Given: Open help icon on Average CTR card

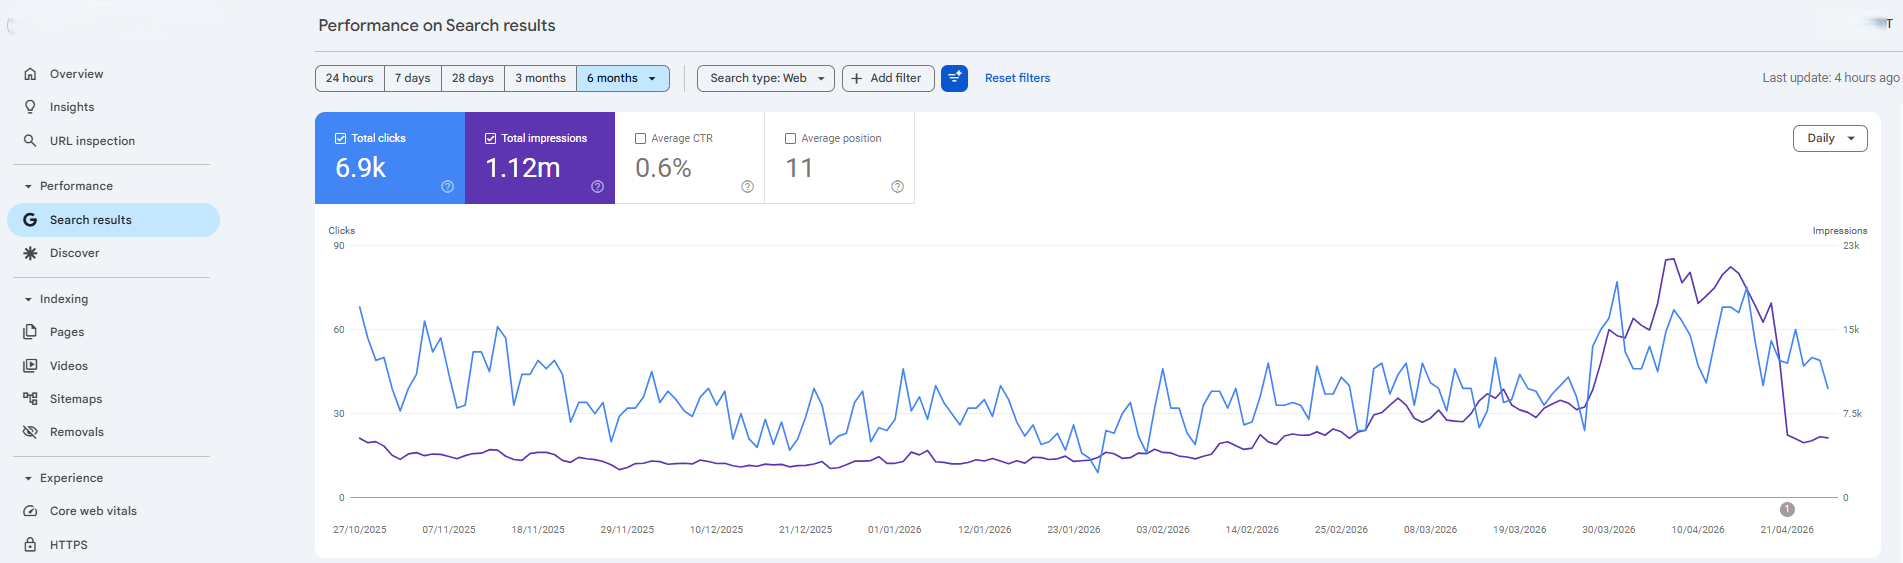Looking at the screenshot, I should coord(747,187).
